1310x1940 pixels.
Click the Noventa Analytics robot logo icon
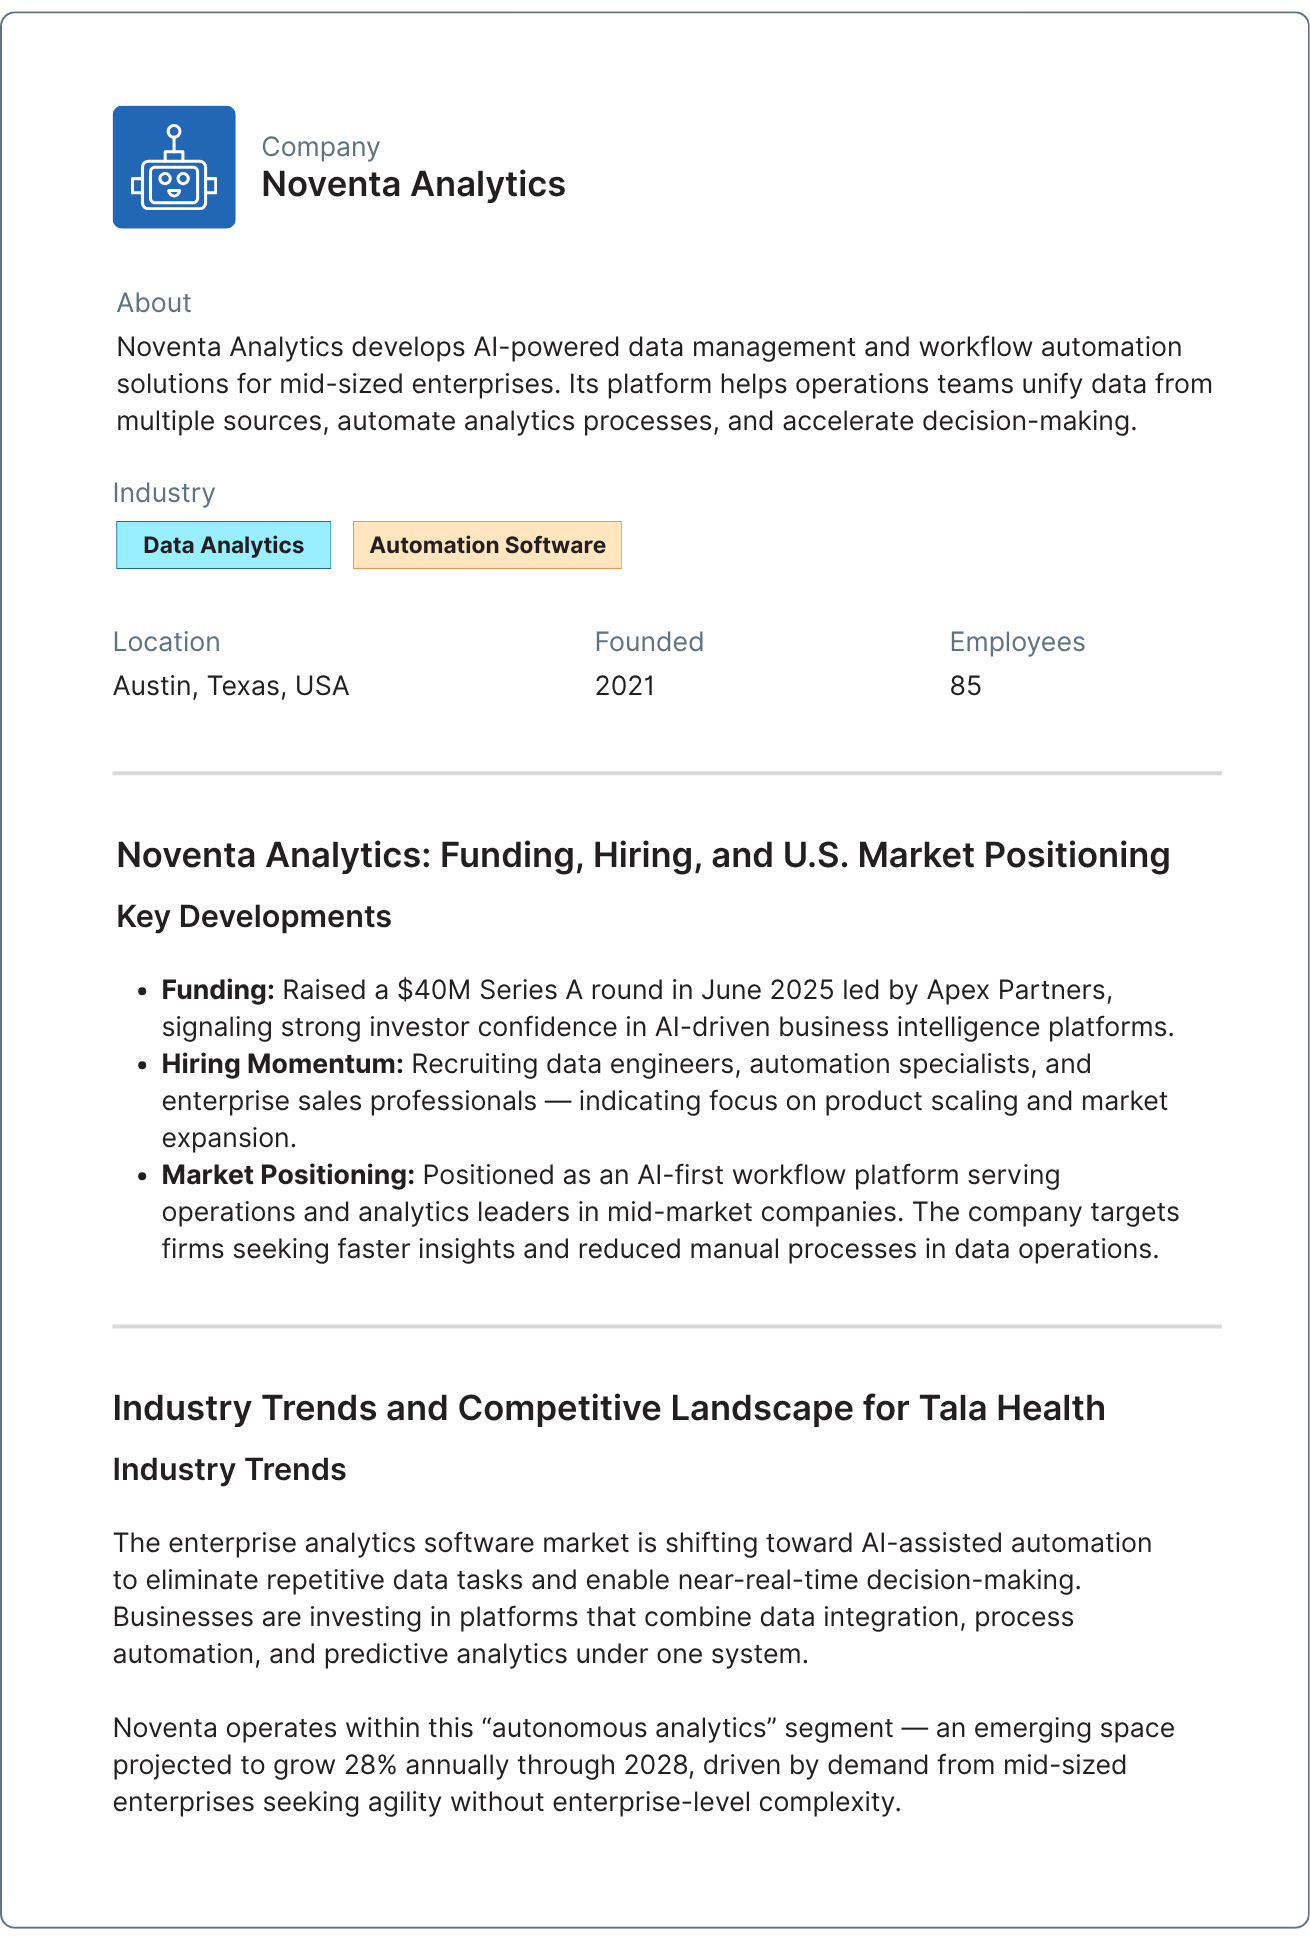(x=174, y=167)
